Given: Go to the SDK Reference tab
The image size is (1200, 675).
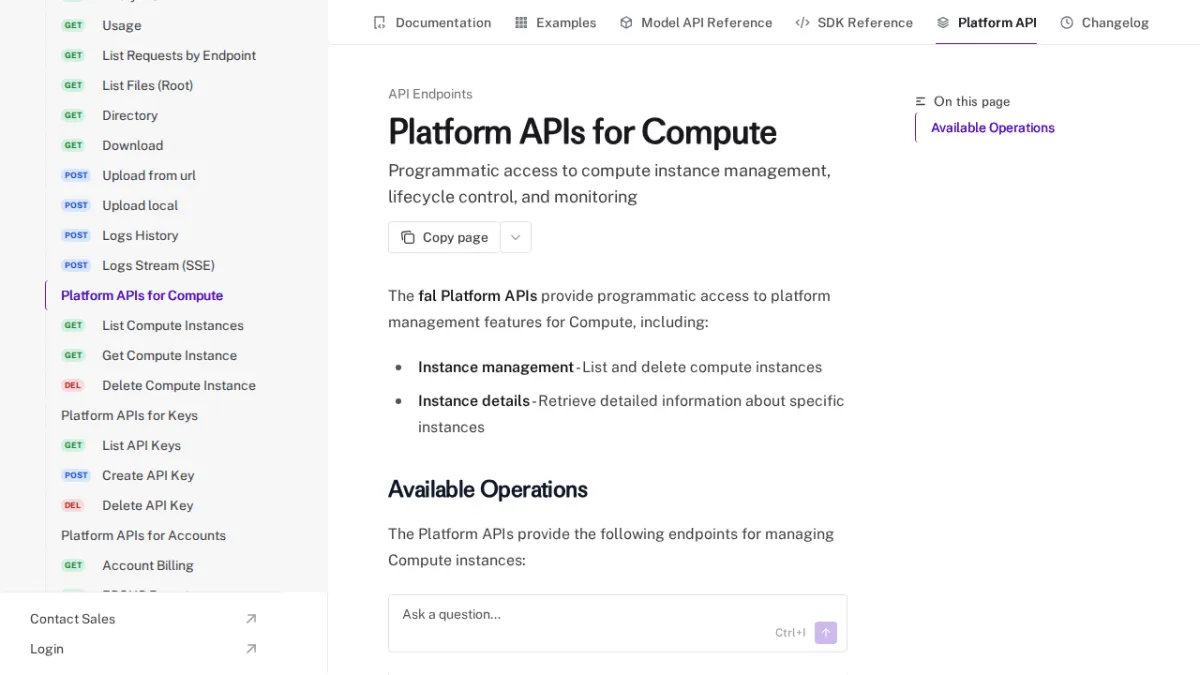Looking at the screenshot, I should (854, 22).
